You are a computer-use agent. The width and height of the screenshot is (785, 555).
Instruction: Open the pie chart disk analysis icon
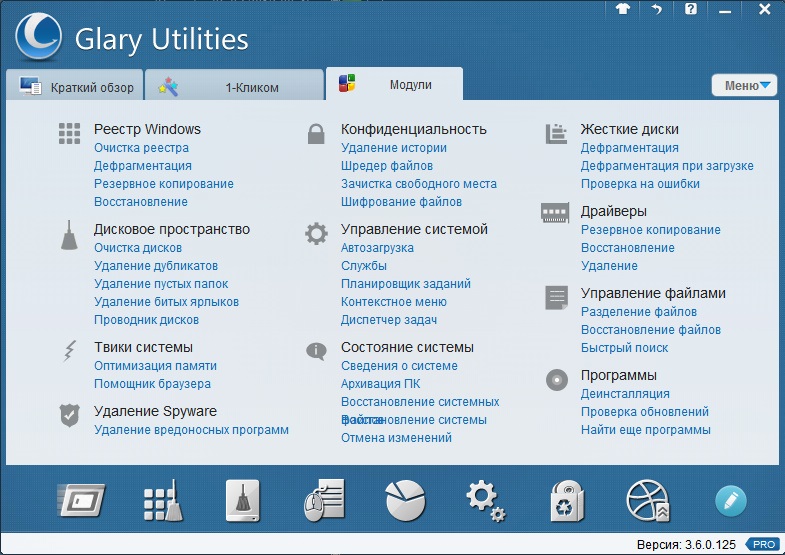pos(405,500)
